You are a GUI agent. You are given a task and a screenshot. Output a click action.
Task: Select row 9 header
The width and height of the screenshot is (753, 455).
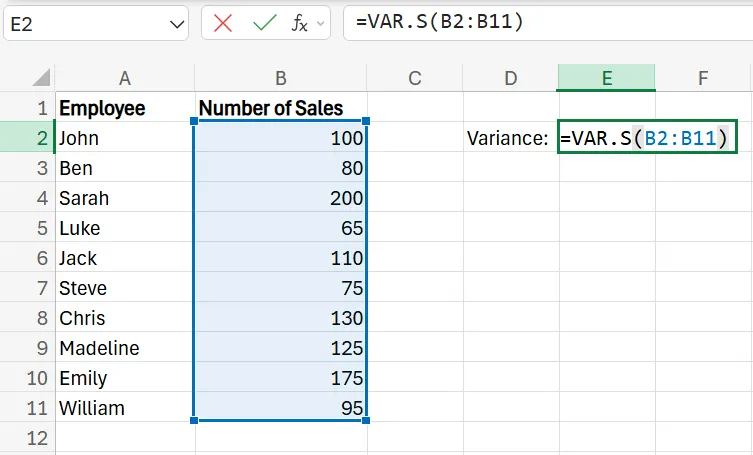click(x=27, y=347)
